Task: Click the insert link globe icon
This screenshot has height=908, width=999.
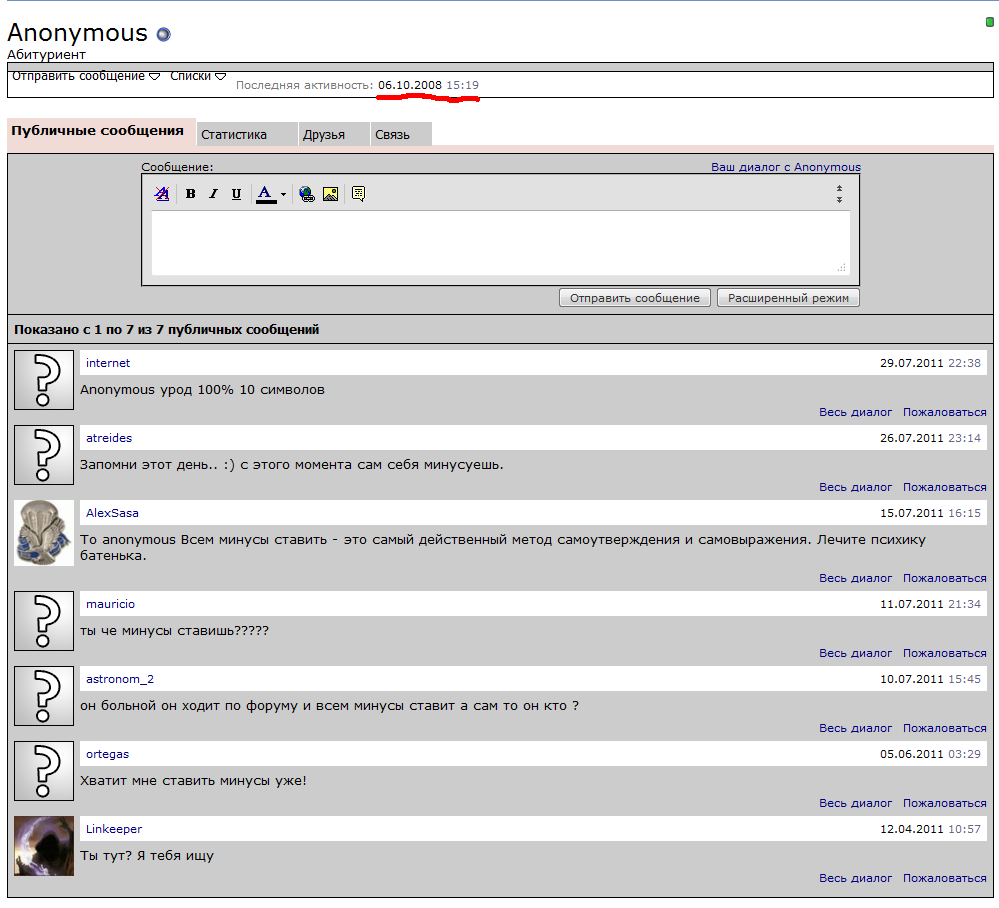Action: click(307, 194)
